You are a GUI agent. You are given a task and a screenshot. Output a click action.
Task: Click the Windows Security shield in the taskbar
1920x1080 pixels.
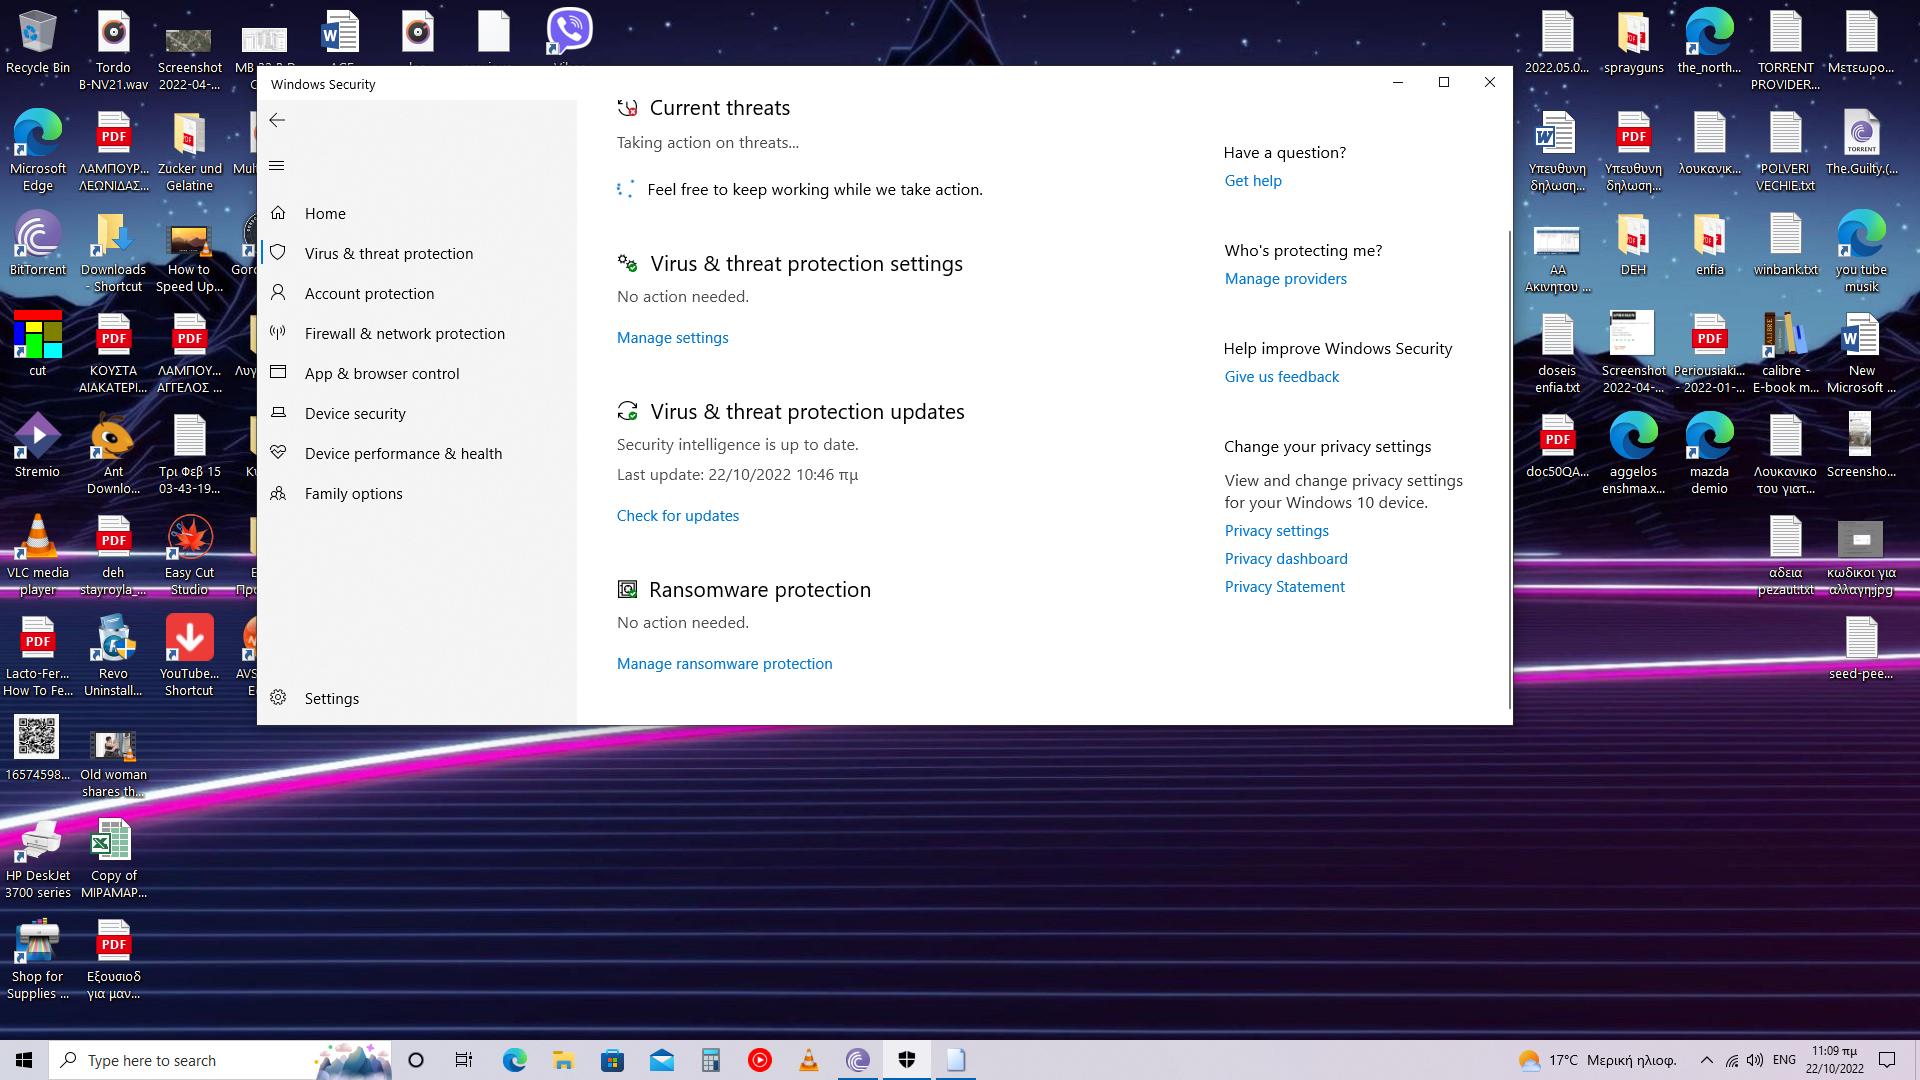coord(906,1060)
